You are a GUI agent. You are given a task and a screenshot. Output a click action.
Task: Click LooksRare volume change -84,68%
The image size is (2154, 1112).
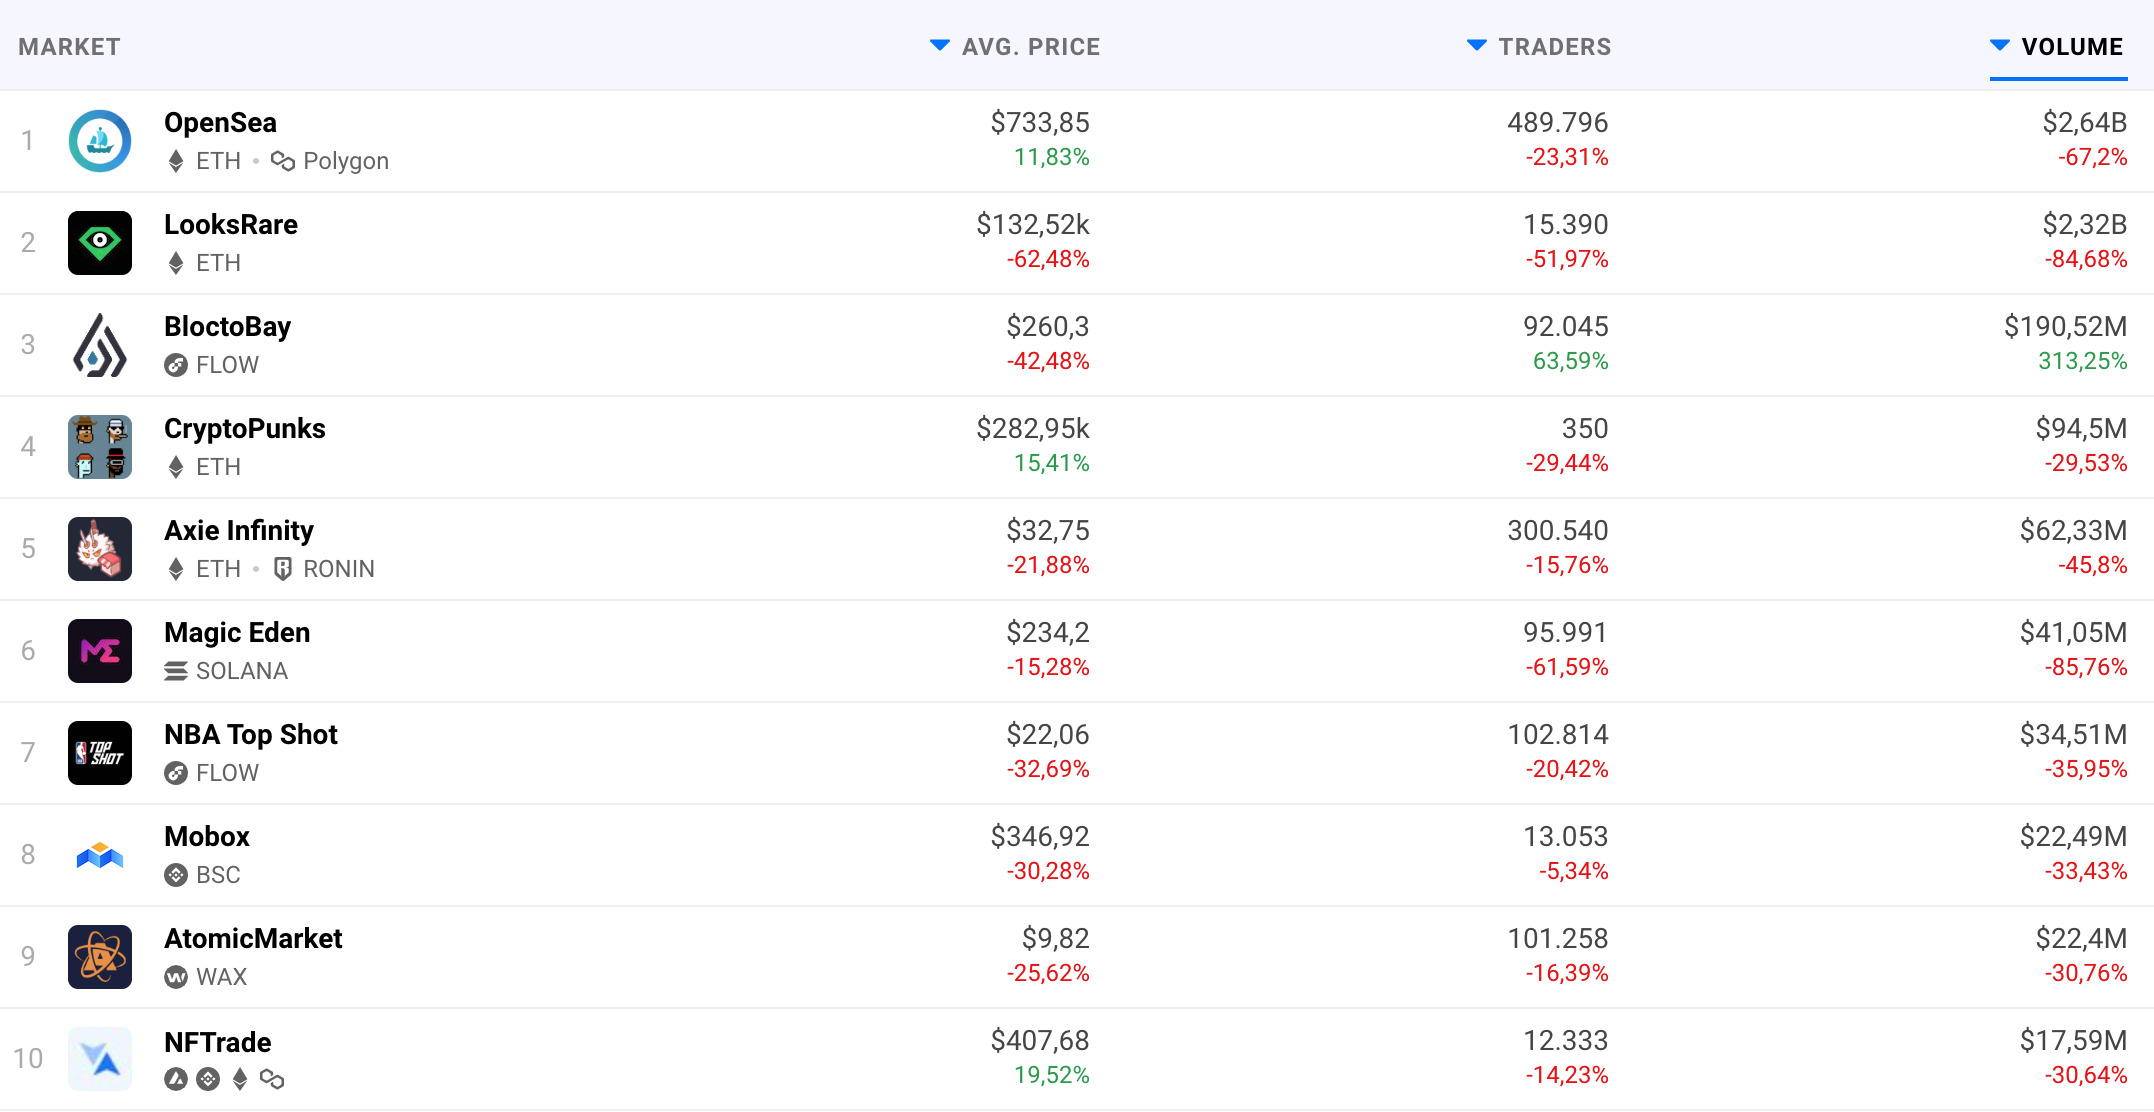pos(2086,259)
